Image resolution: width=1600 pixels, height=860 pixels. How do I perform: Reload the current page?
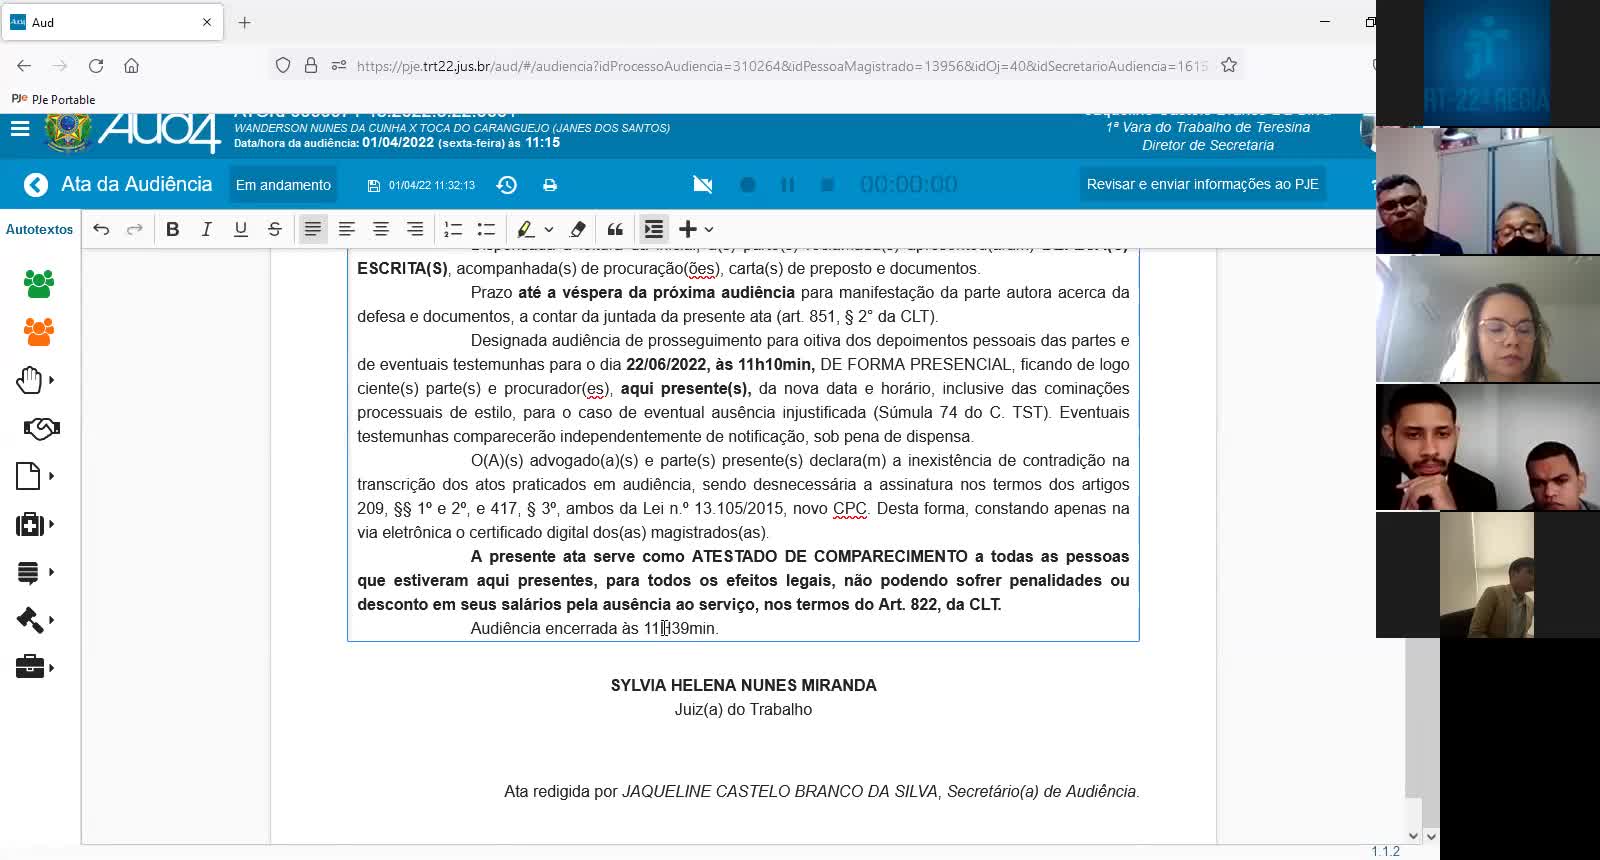[96, 66]
